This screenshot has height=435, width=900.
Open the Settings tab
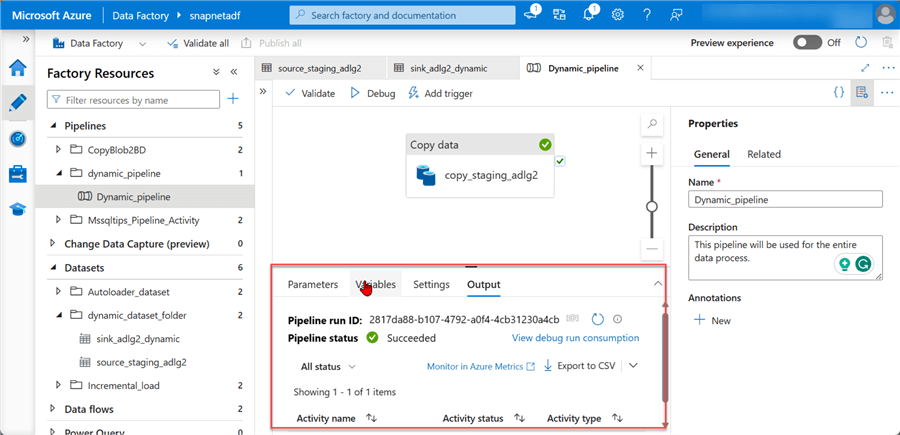431,284
